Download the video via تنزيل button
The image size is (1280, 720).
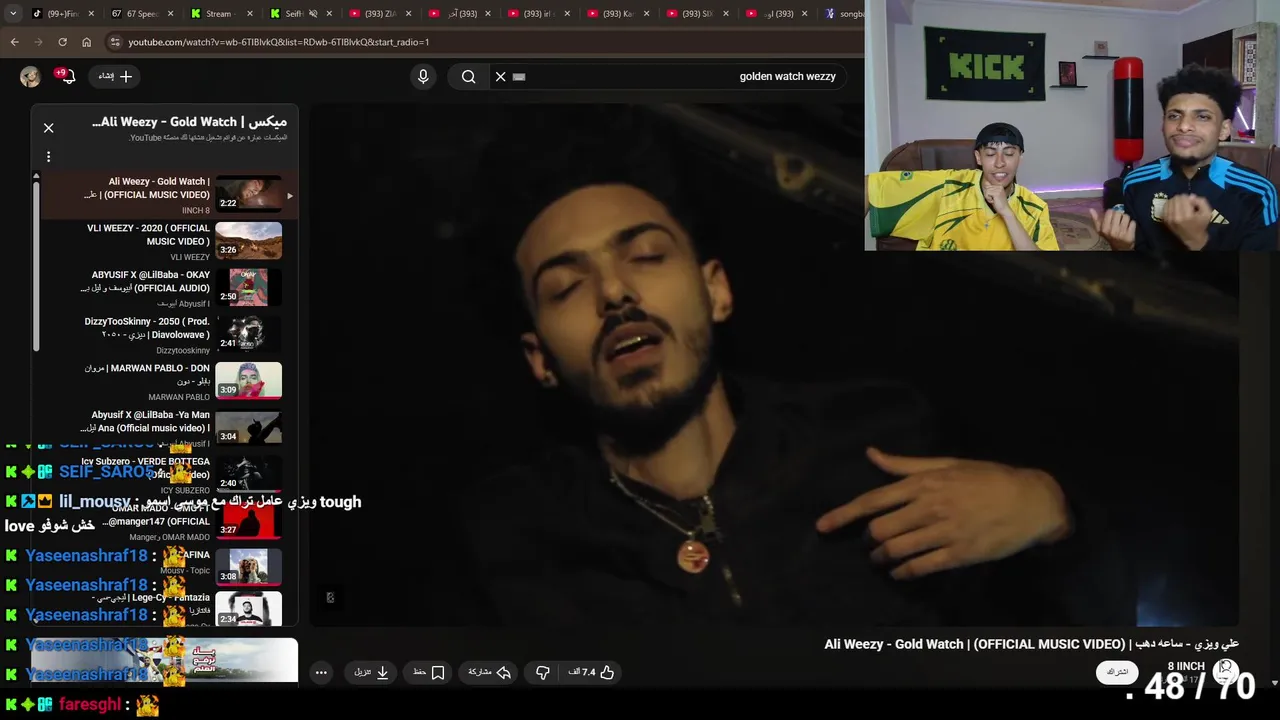[x=372, y=673]
